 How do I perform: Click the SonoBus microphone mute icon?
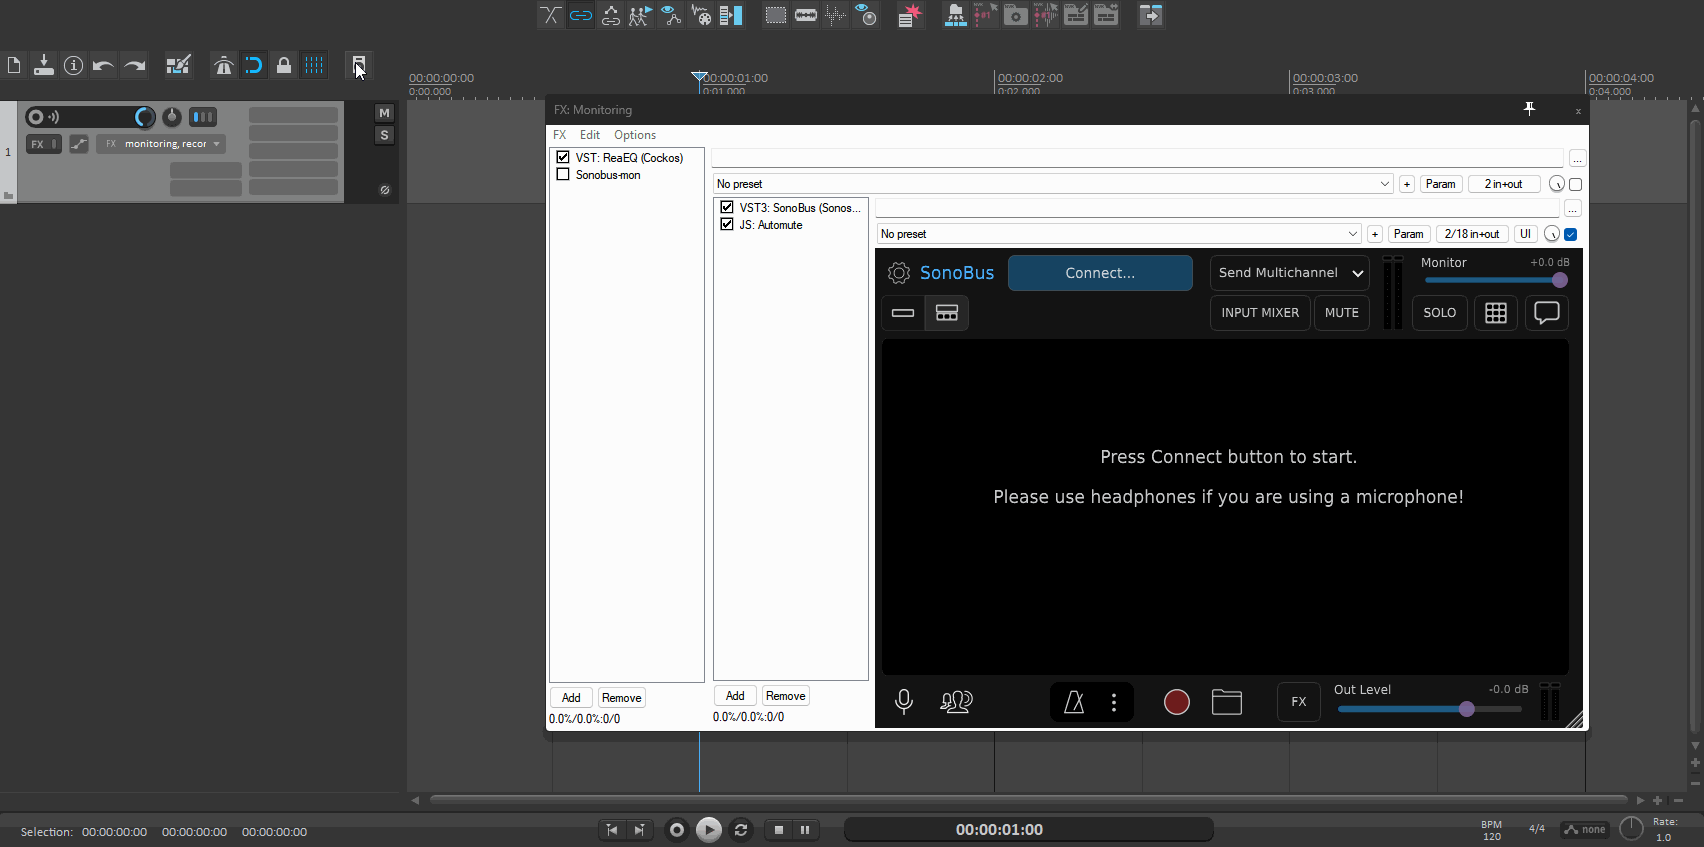(903, 702)
